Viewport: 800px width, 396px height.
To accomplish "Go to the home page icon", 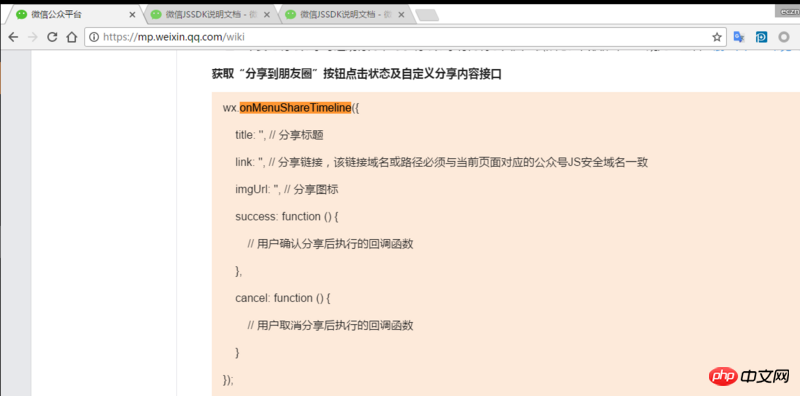I will (72, 37).
